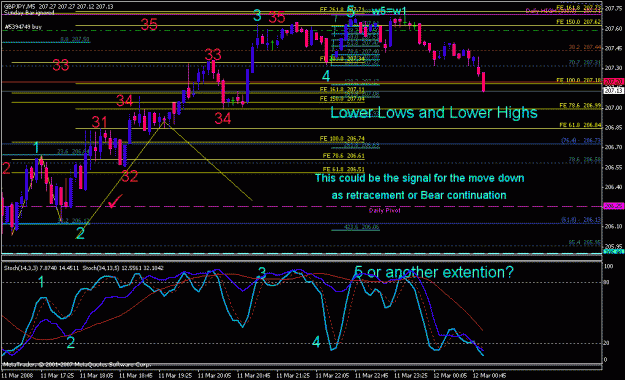
Task: Click the "12 Mar 00:45" time label
Action: coord(489,376)
